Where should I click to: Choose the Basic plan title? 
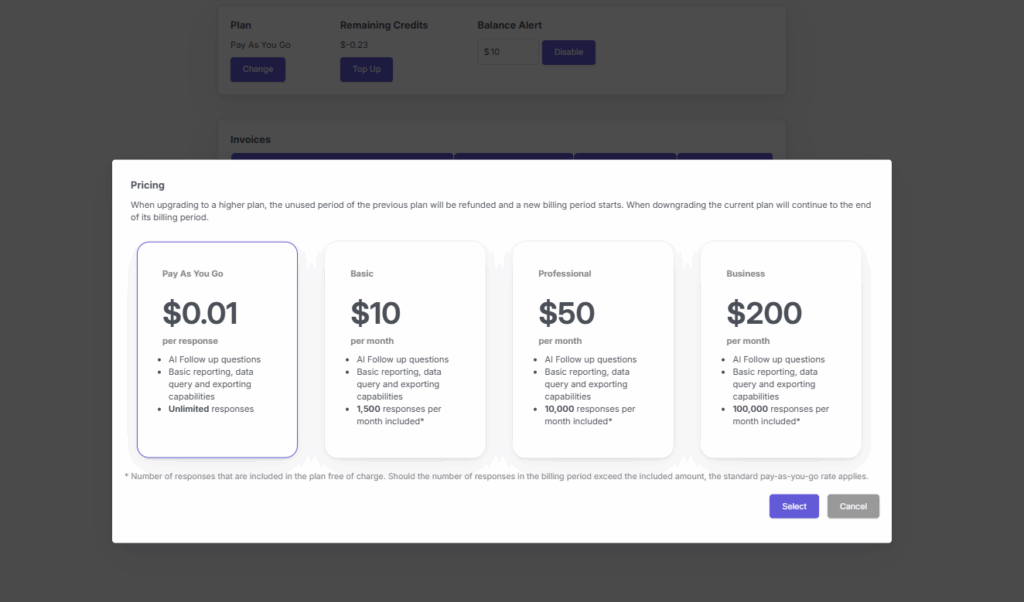click(x=362, y=274)
